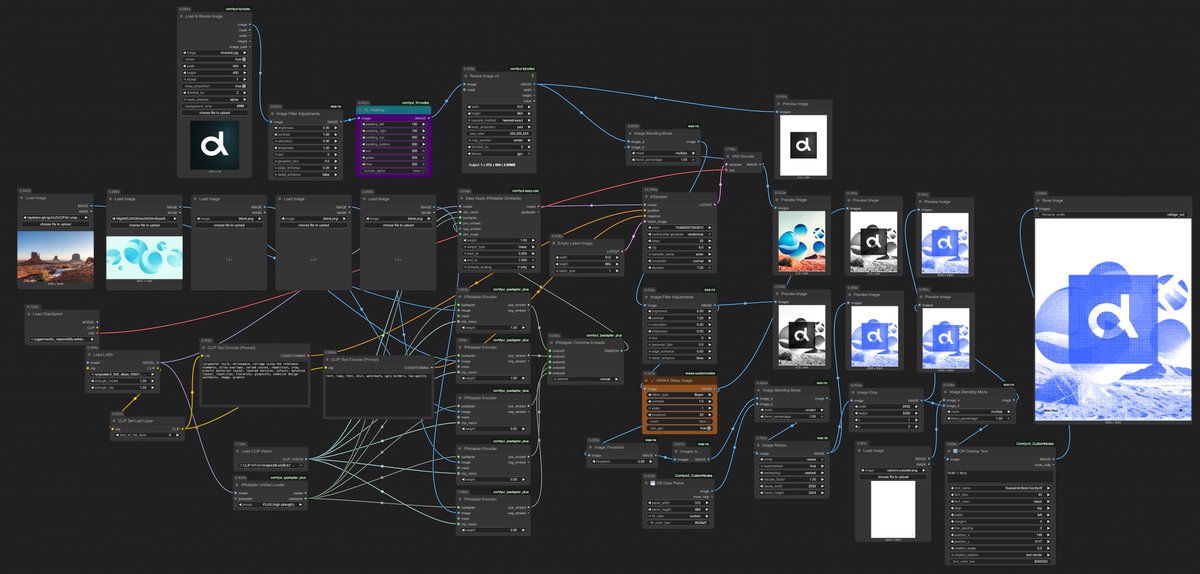The image size is (1200, 574).
Task: Open crop_position dropdown in Resize Image v2
Action: pyautogui.click(x=500, y=140)
